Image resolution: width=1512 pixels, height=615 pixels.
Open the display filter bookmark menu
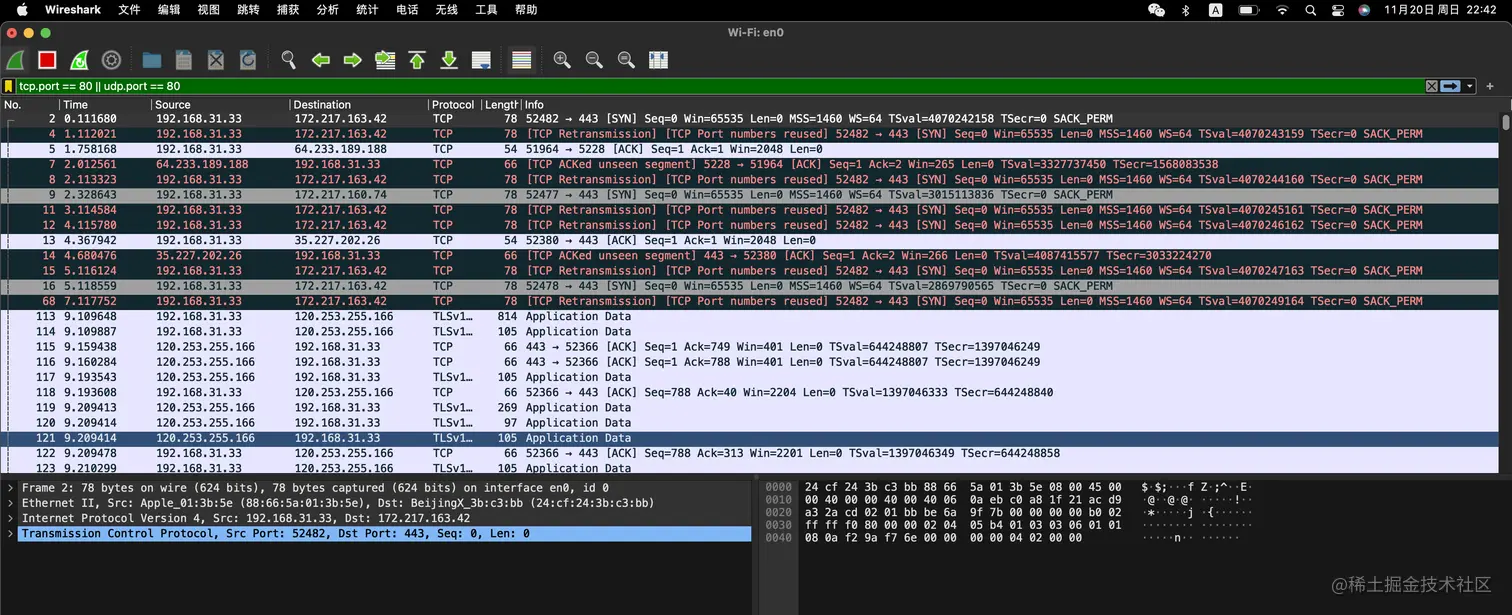click(9, 87)
